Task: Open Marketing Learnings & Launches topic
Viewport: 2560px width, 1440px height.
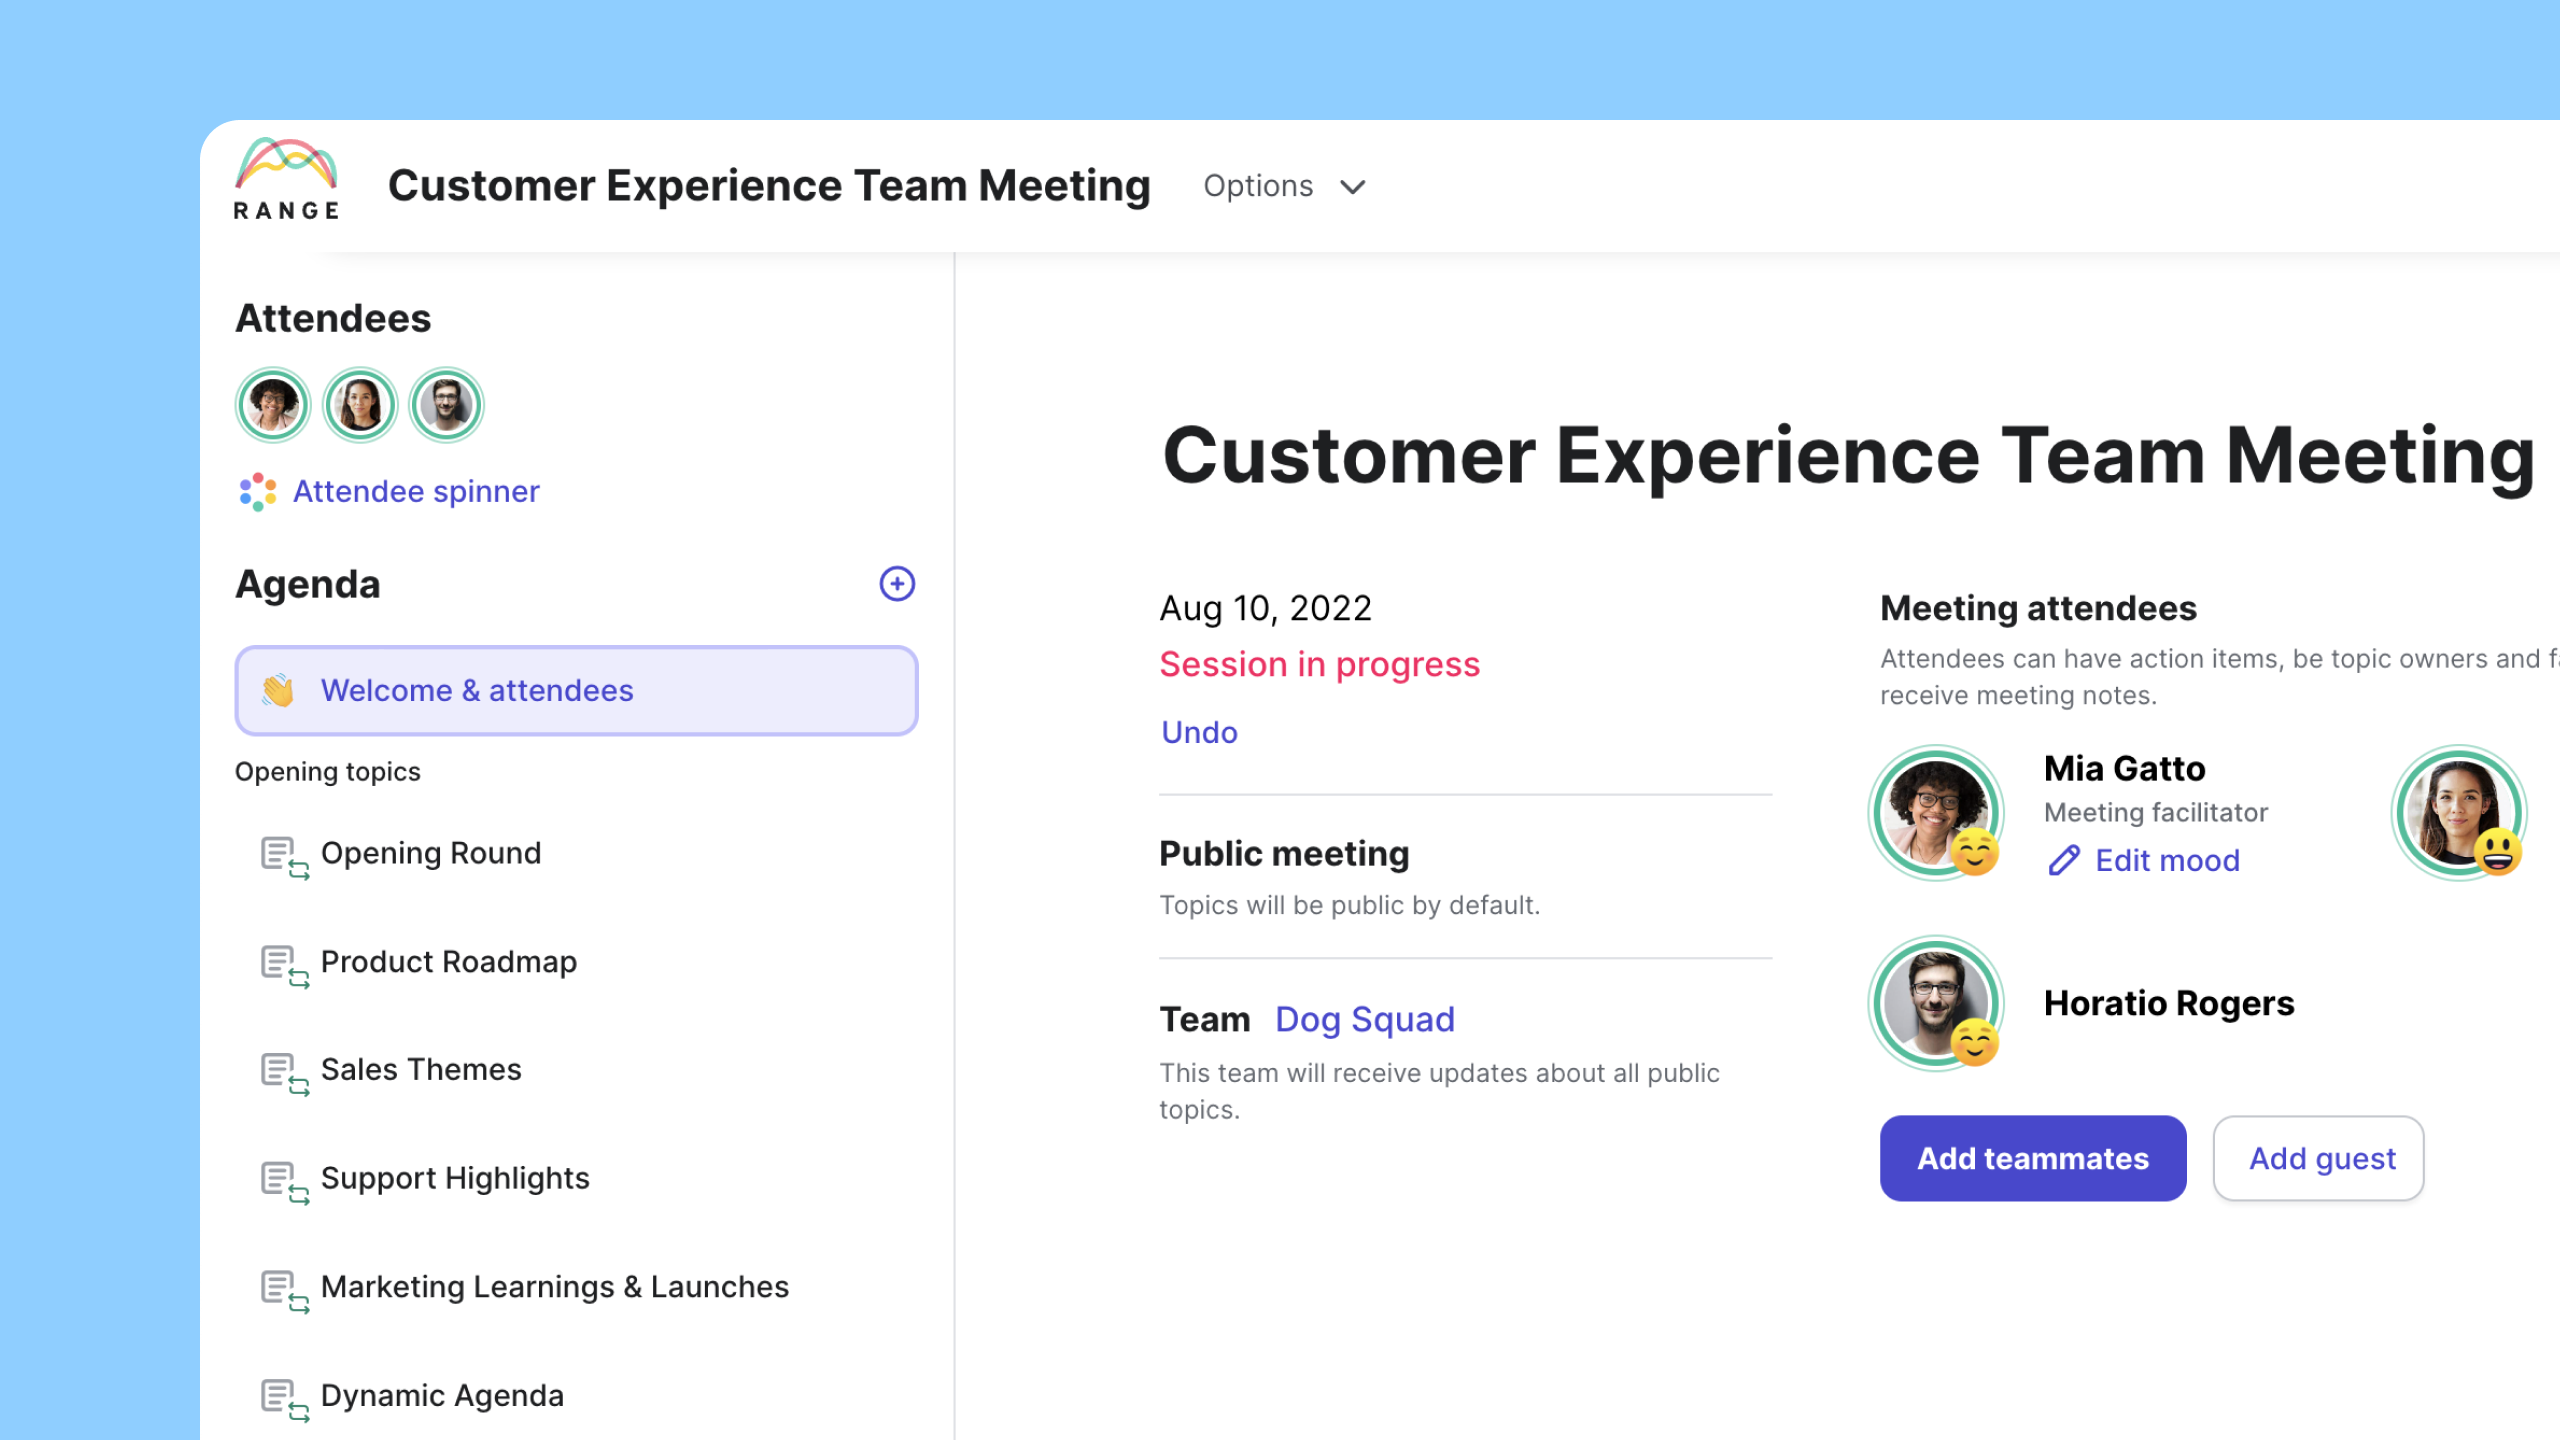Action: point(555,1287)
